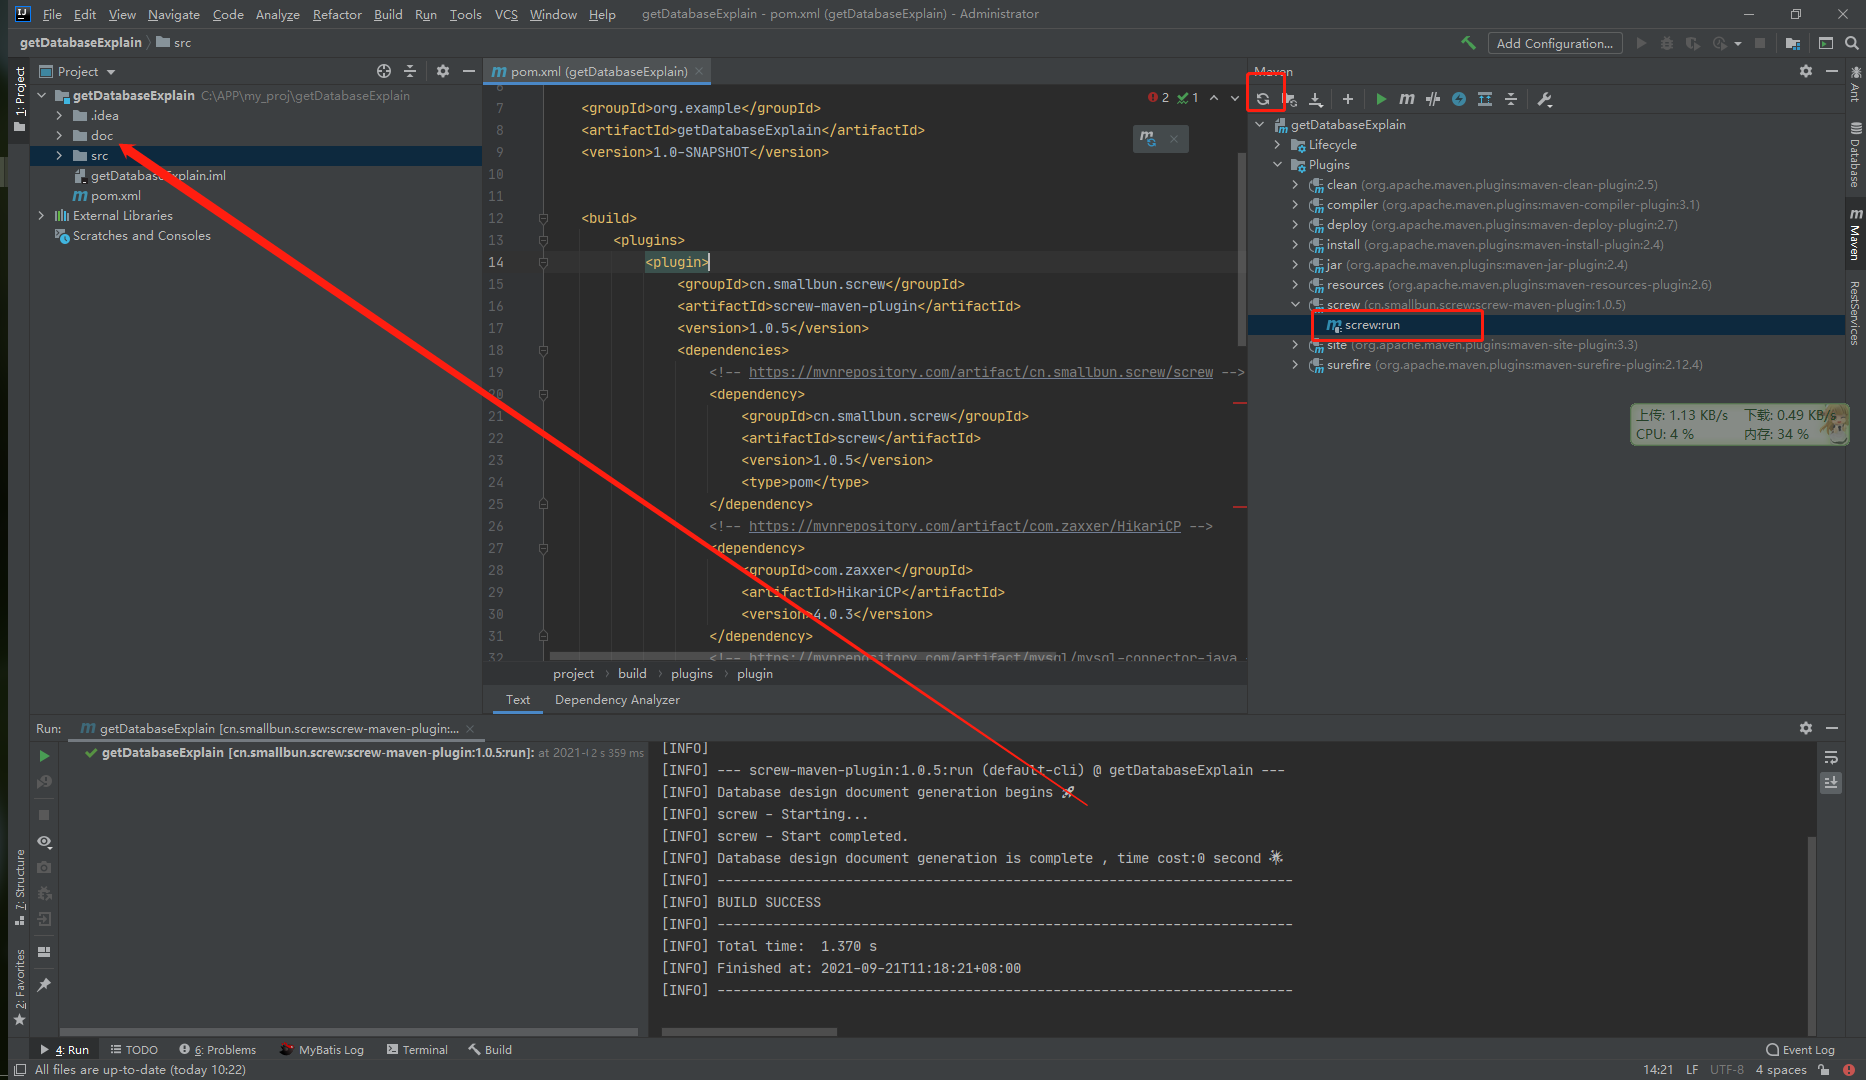1866x1080 pixels.
Task: Expand the compiler plugin node
Action: pyautogui.click(x=1295, y=205)
